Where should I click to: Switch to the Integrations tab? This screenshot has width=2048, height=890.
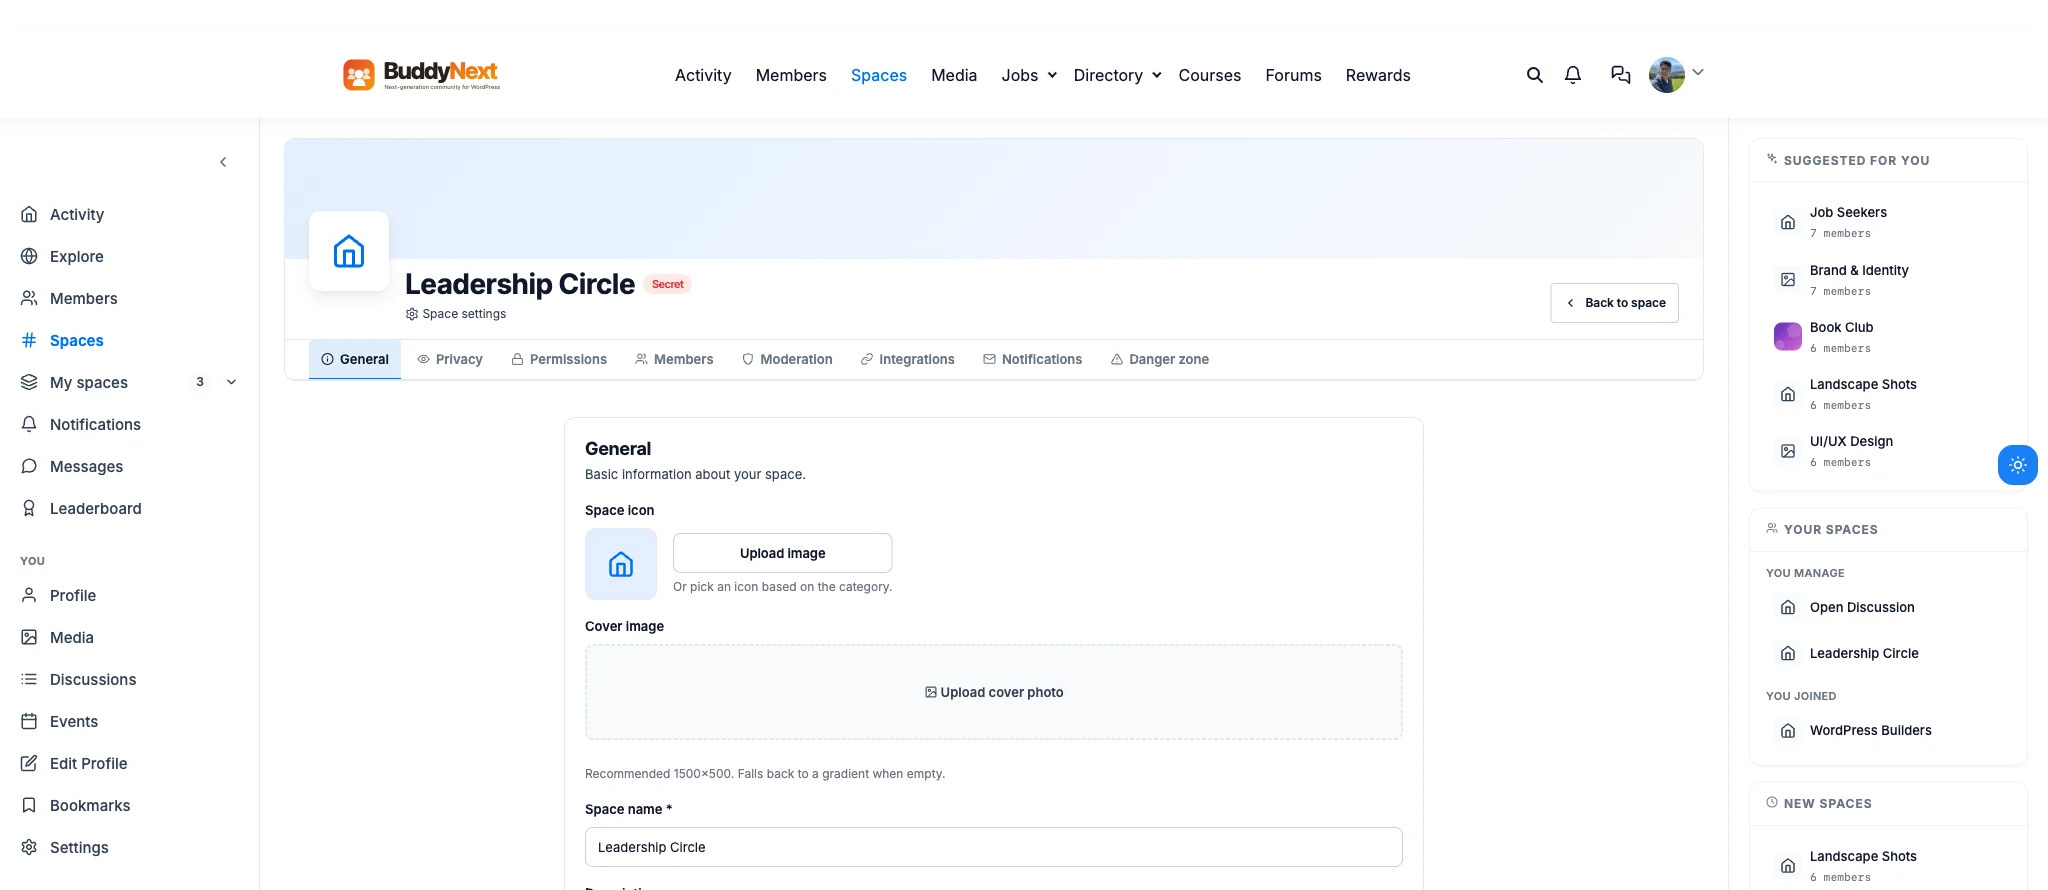908,359
